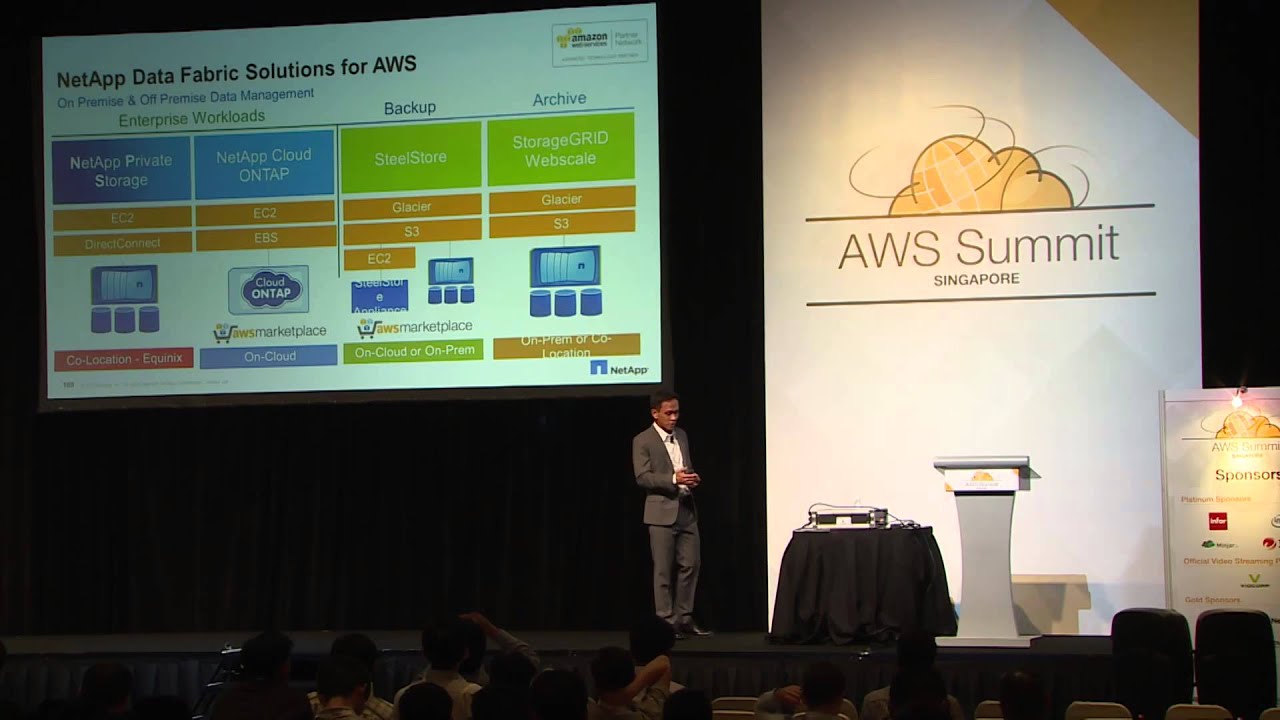Screen dimensions: 1280x720
Task: Click the blue On-Cloud label
Action: [x=268, y=356]
